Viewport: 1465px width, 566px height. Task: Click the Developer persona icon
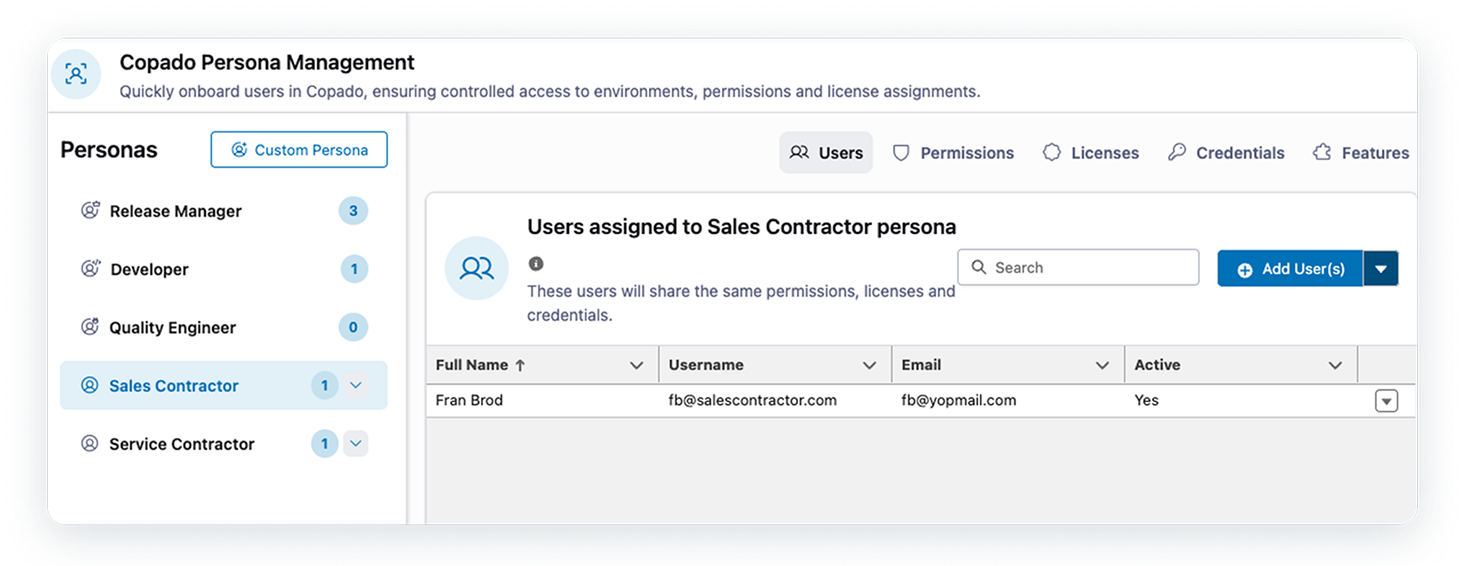tap(90, 269)
